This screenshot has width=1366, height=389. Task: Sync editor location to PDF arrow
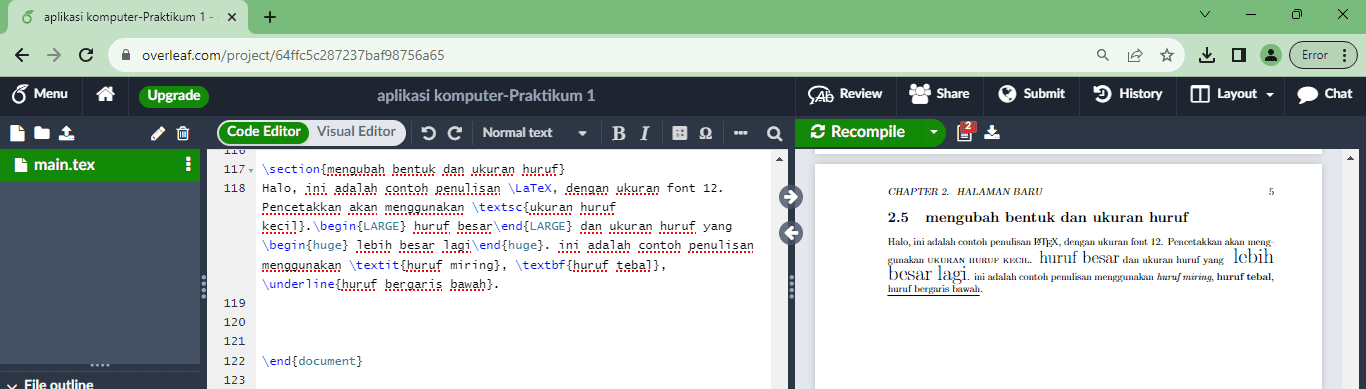point(790,197)
